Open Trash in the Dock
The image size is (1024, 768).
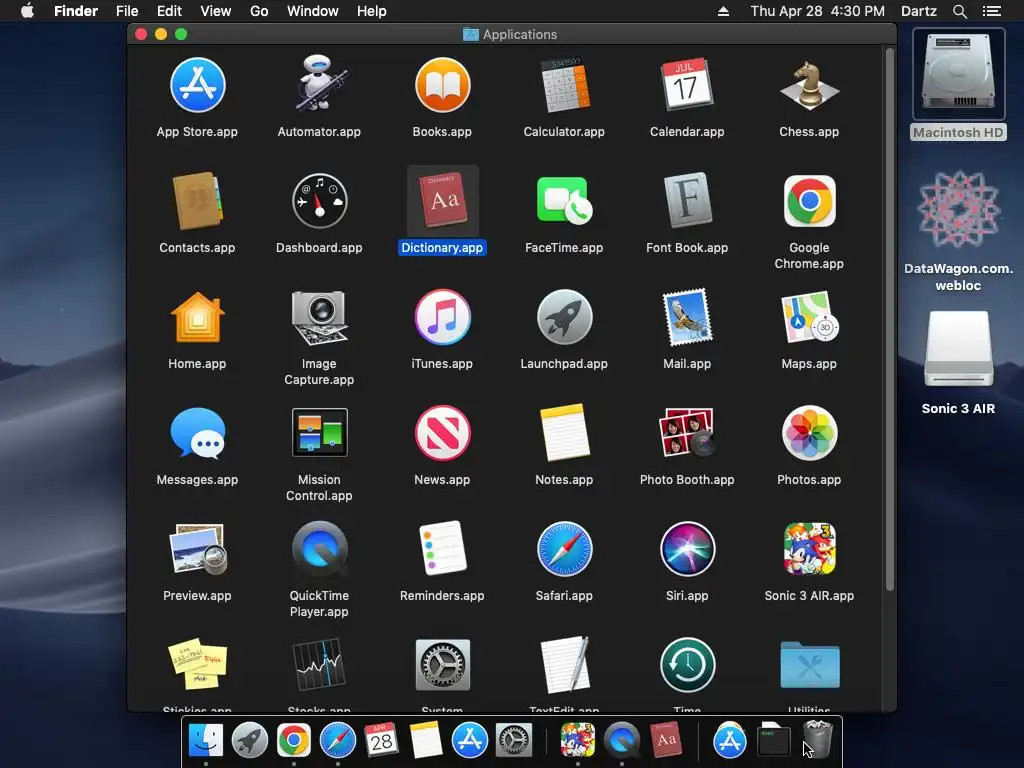[x=817, y=739]
